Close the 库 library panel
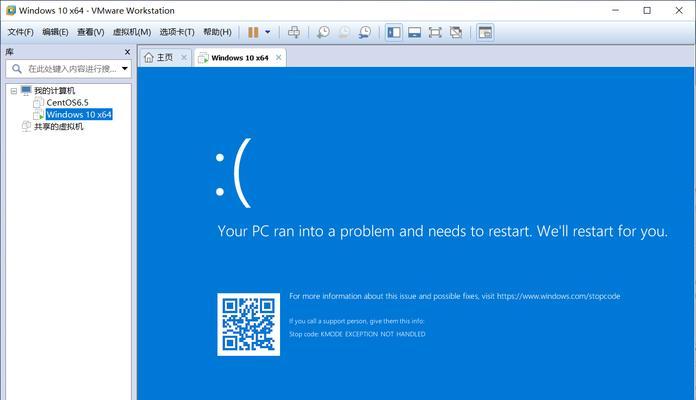The image size is (696, 400). click(127, 52)
